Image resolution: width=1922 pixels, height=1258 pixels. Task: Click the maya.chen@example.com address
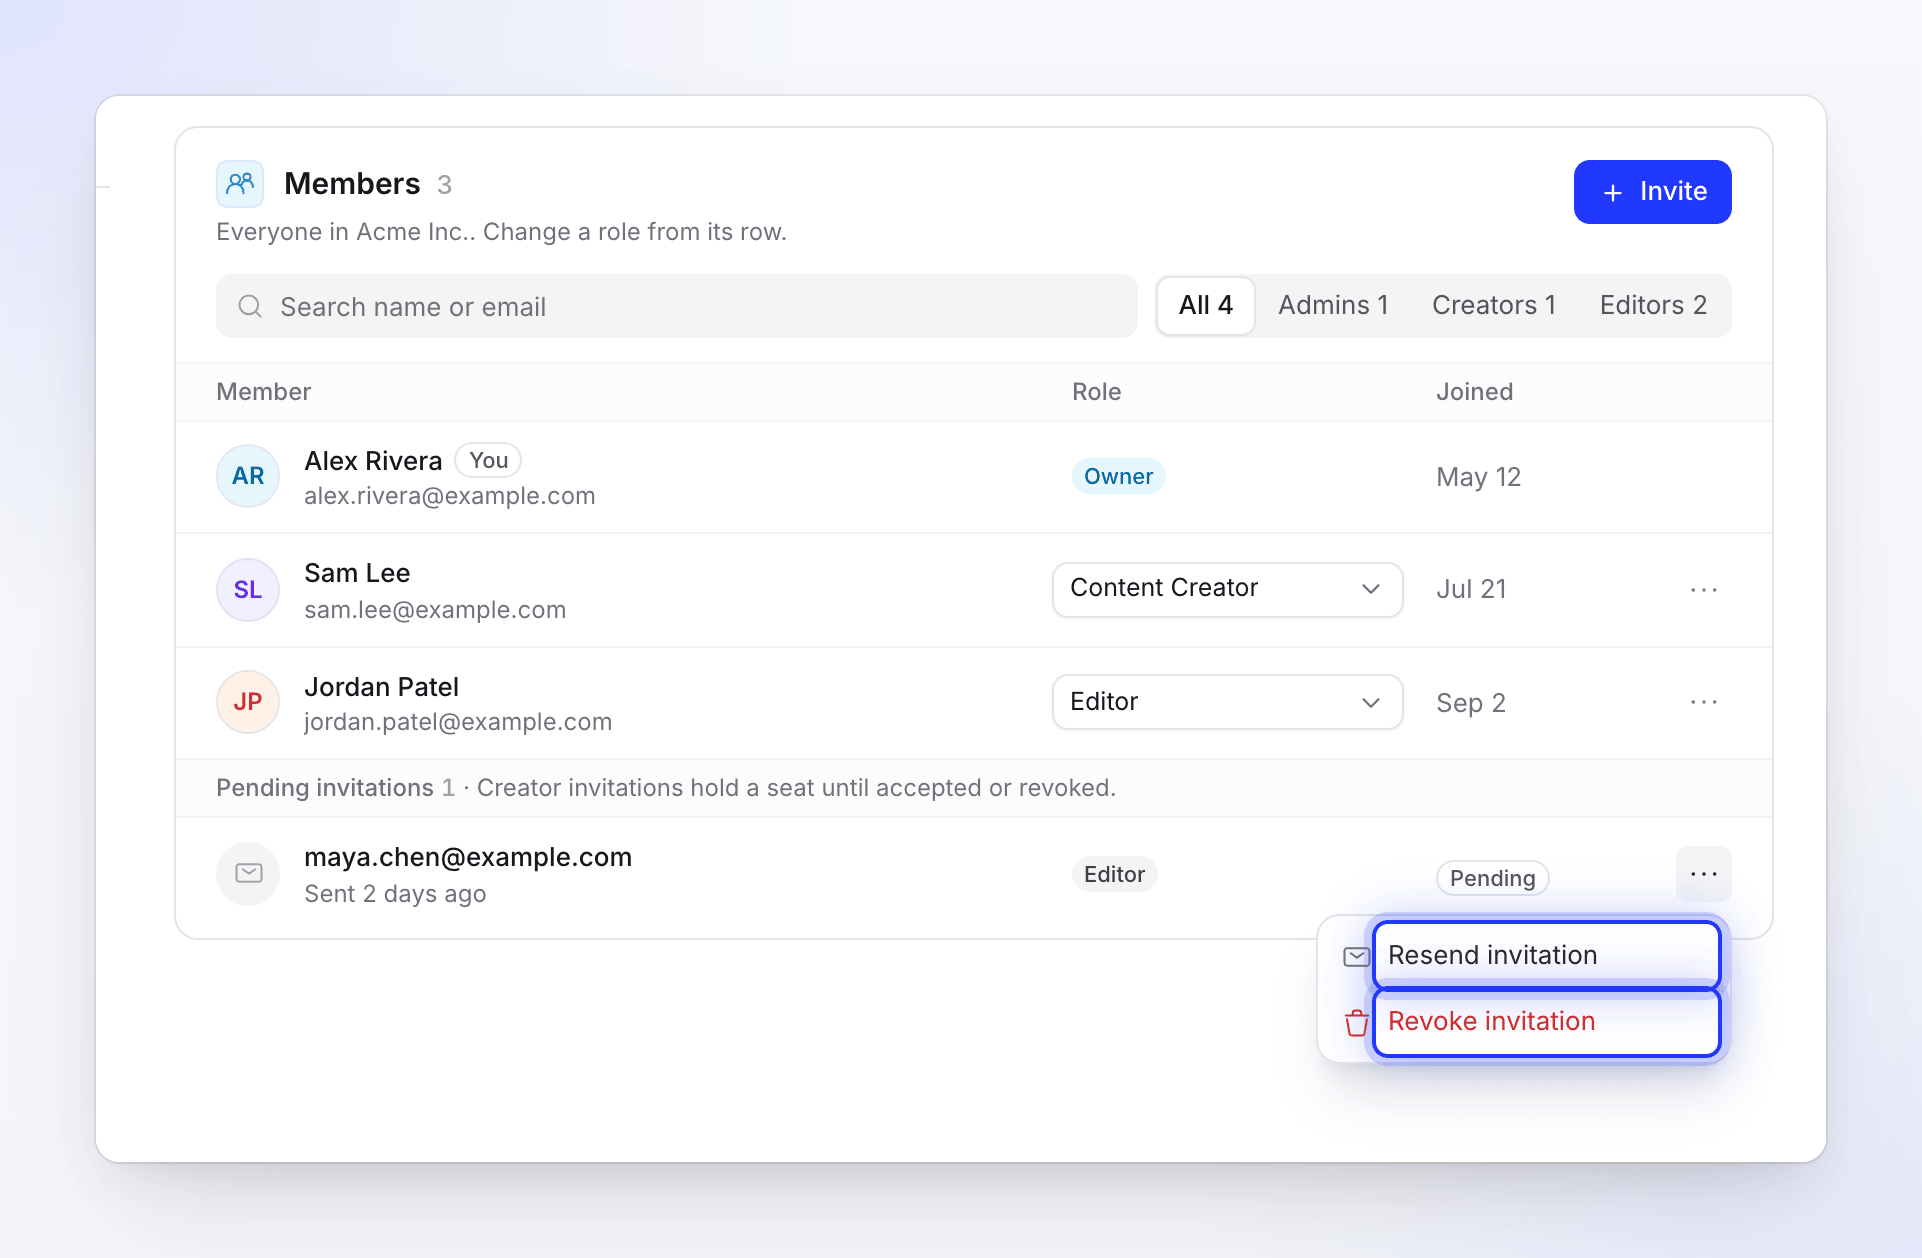click(x=468, y=857)
